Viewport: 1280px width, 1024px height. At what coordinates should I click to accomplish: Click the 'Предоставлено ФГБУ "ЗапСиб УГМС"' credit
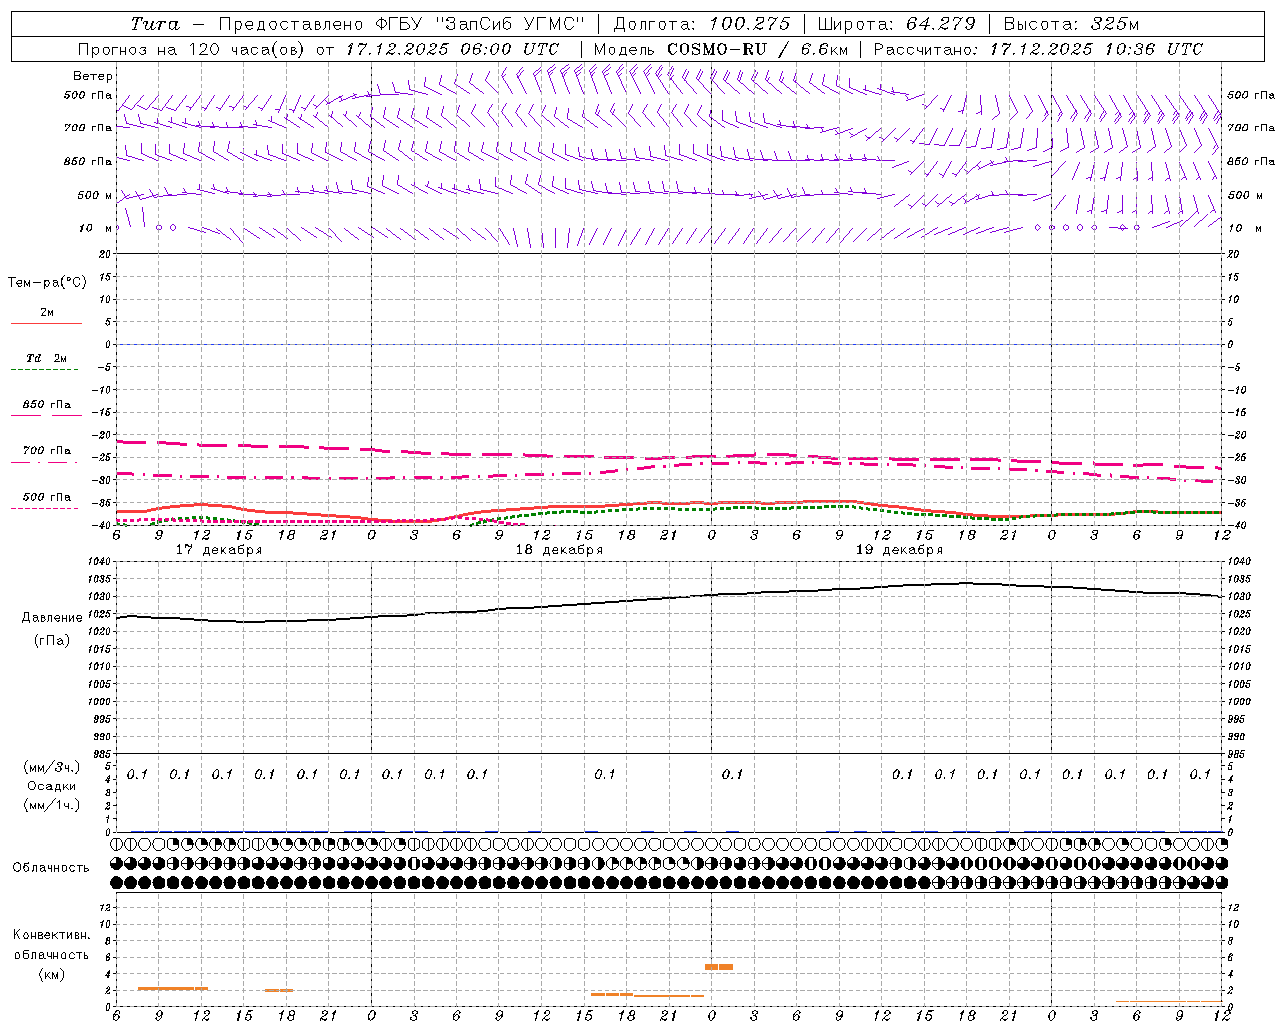(401, 24)
